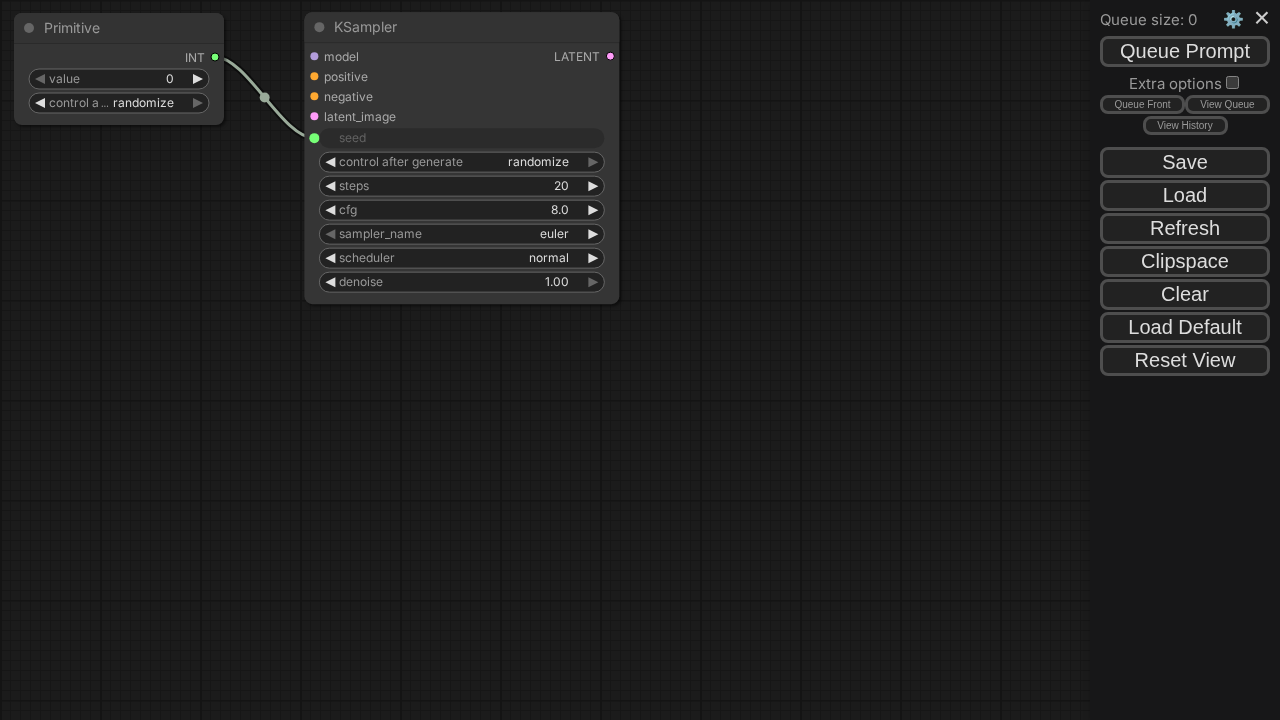The width and height of the screenshot is (1280, 720).
Task: Decrease cfg with the left arrow
Action: tap(330, 210)
